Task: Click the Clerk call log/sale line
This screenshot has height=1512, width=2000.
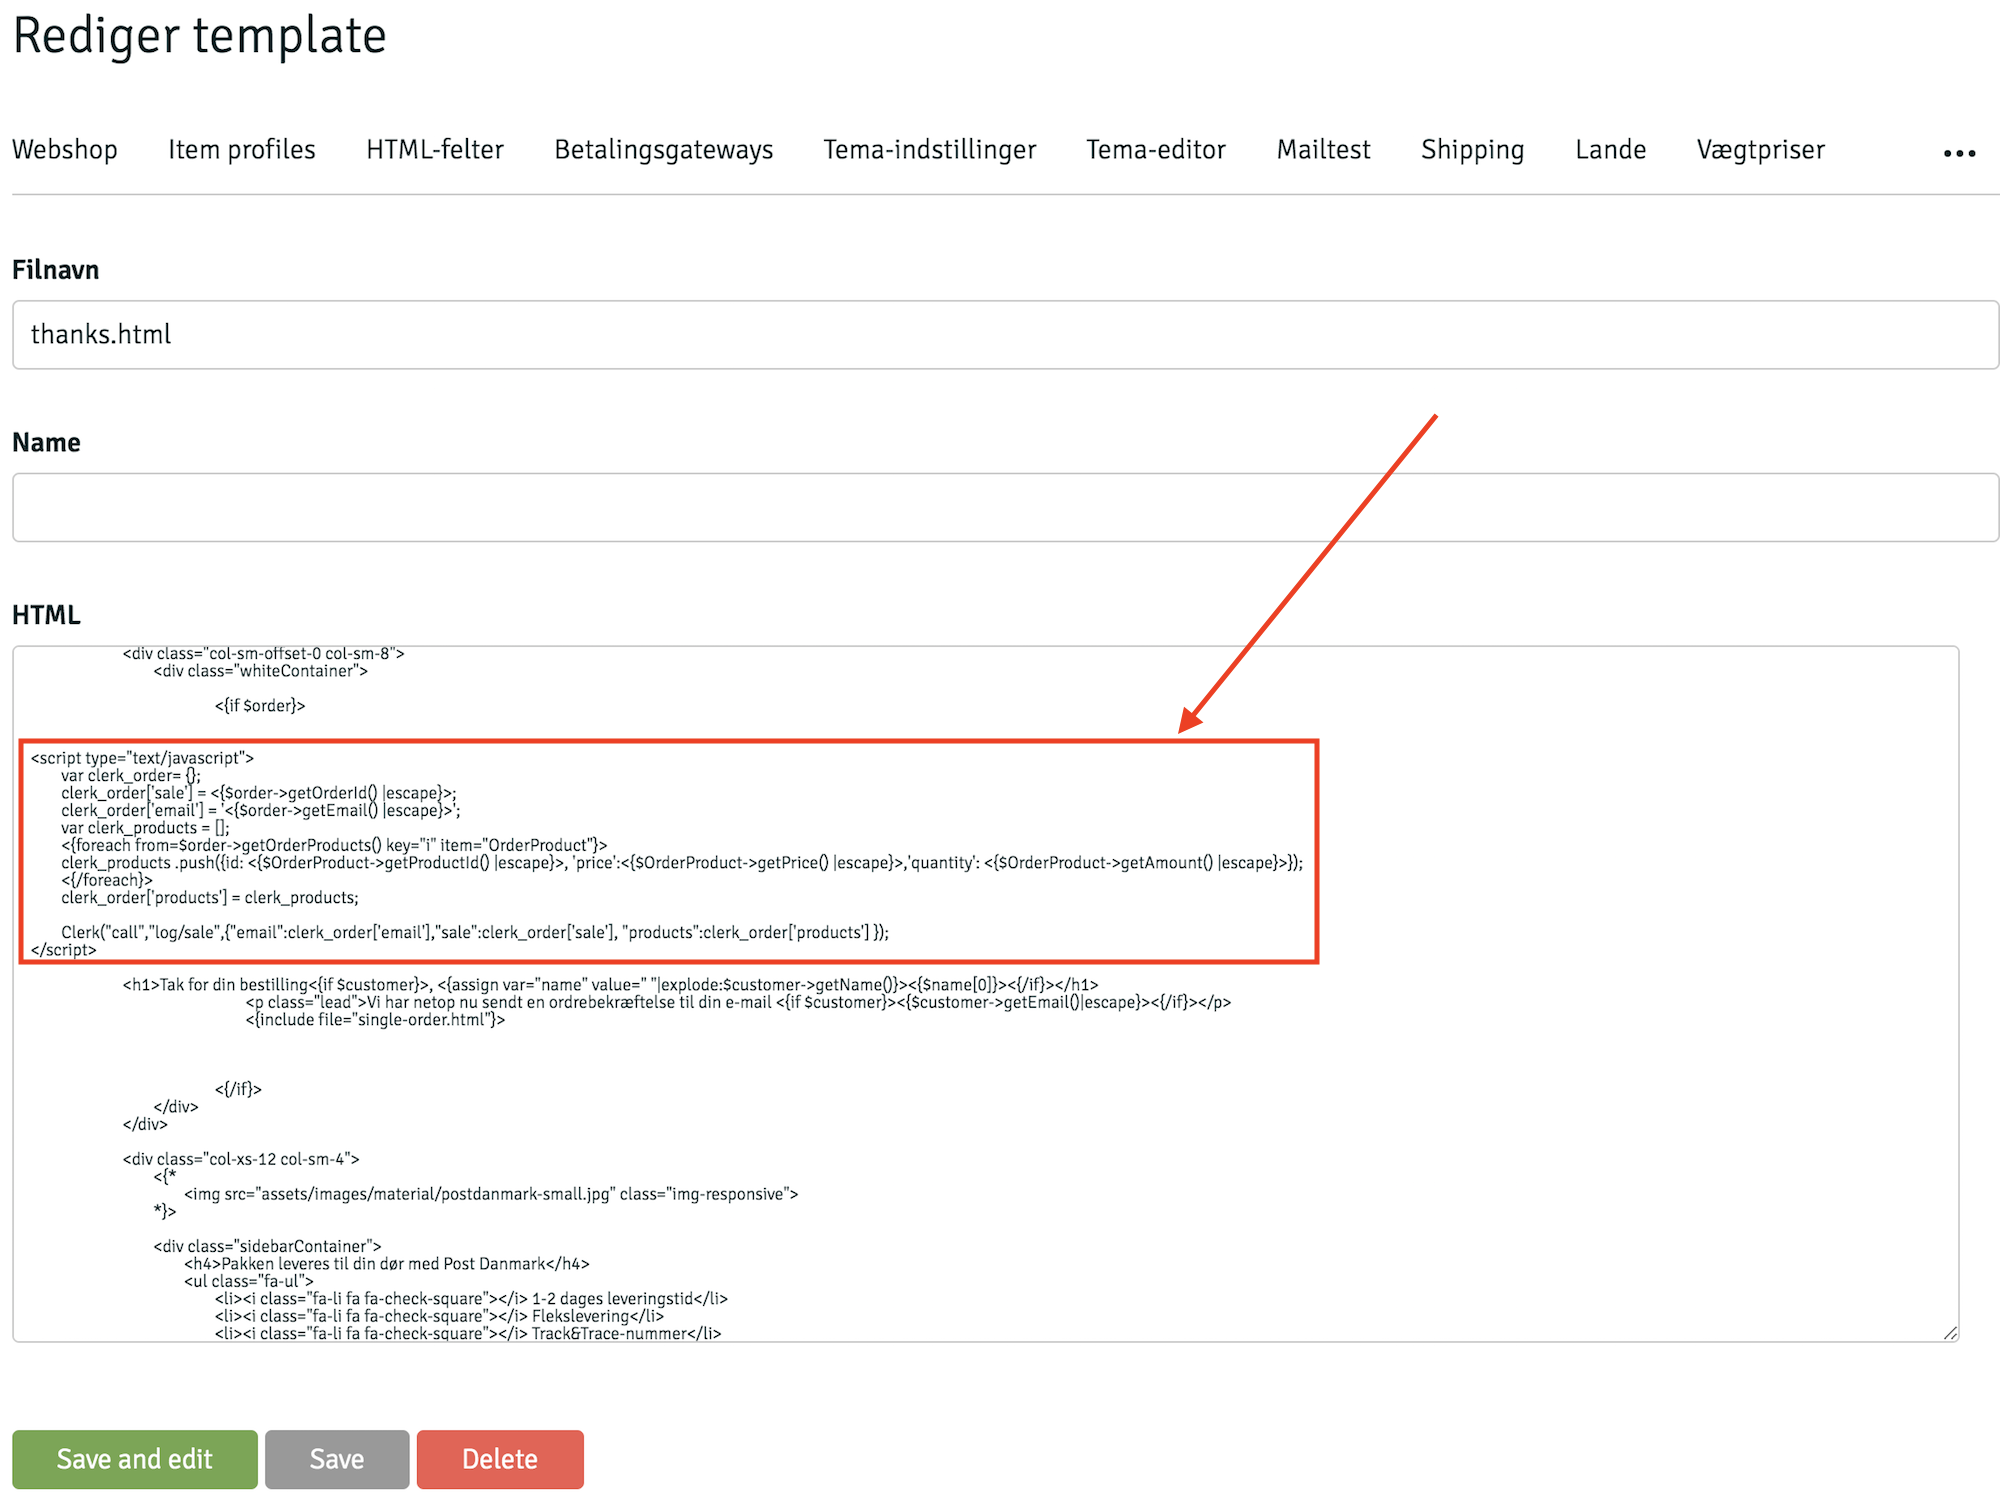Action: pyautogui.click(x=474, y=932)
